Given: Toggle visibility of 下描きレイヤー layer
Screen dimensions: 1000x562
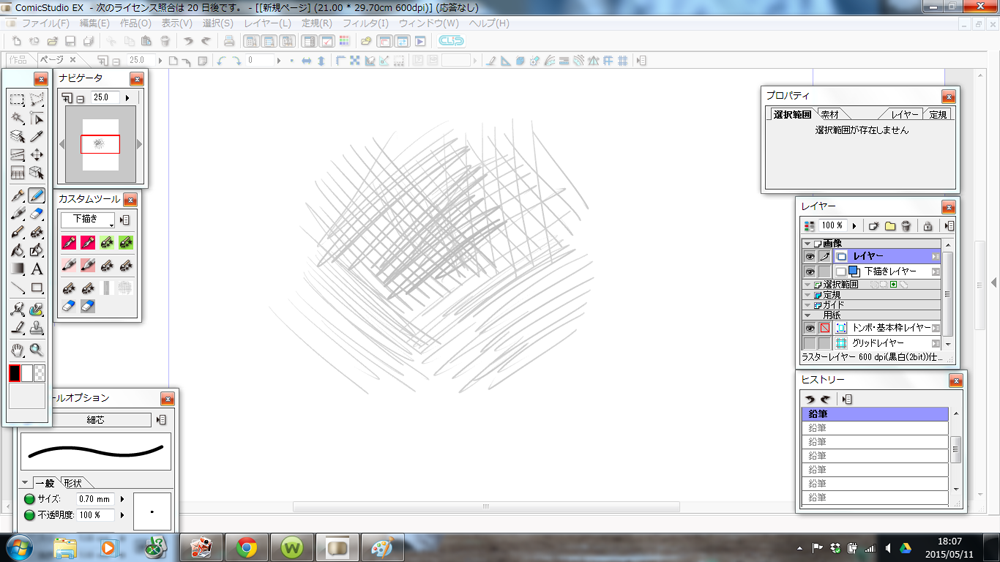Looking at the screenshot, I should click(x=809, y=272).
